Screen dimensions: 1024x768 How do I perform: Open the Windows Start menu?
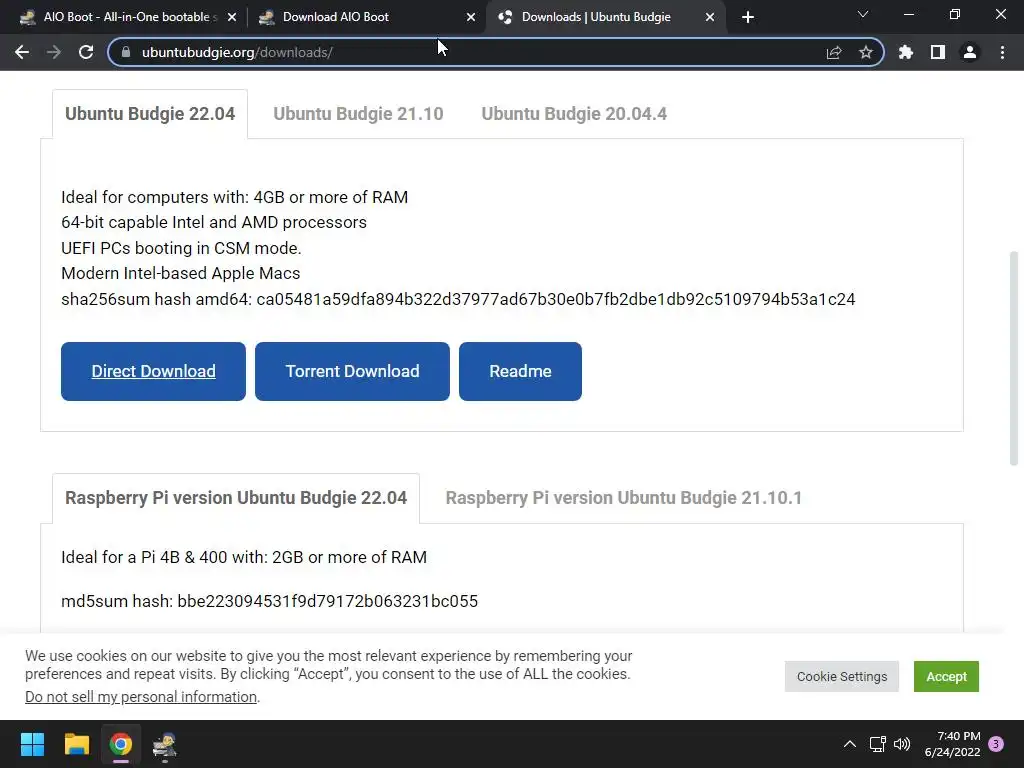point(32,744)
